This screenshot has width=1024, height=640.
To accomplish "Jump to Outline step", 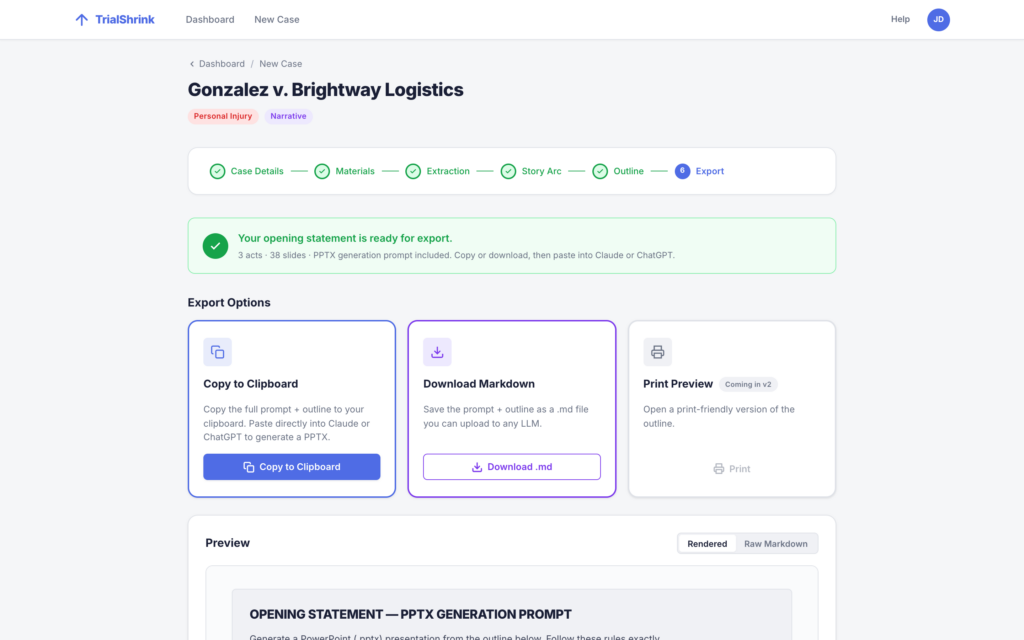I will click(x=628, y=171).
